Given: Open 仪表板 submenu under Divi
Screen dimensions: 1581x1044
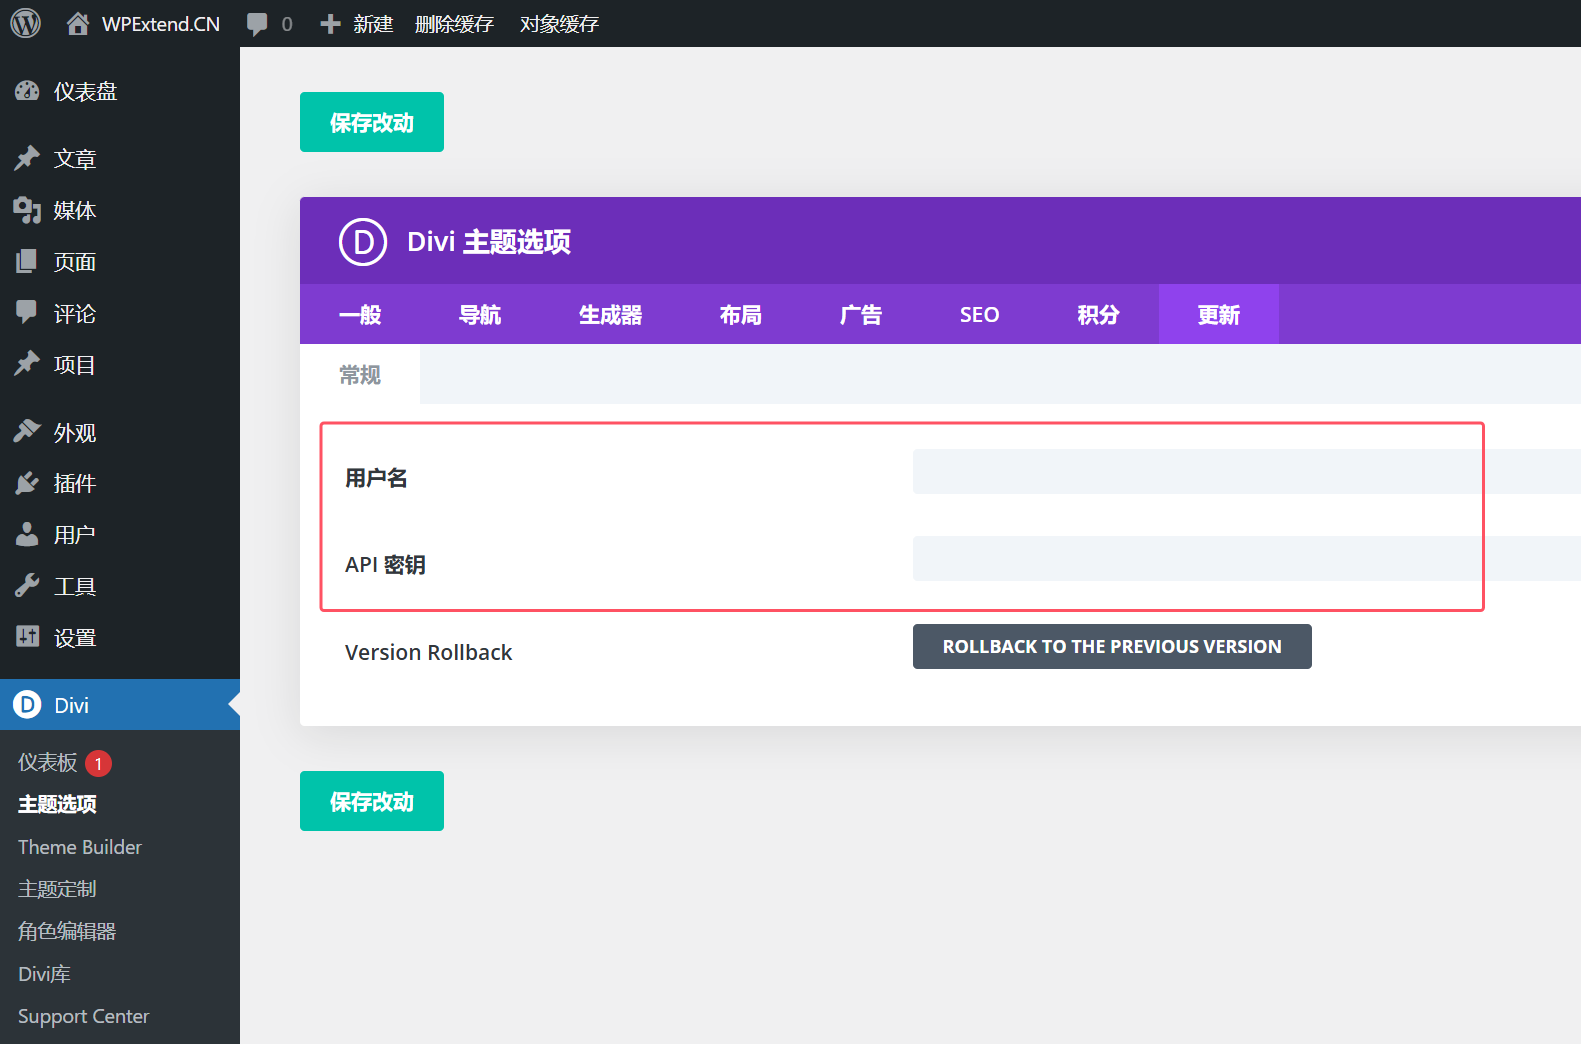Looking at the screenshot, I should pos(48,762).
